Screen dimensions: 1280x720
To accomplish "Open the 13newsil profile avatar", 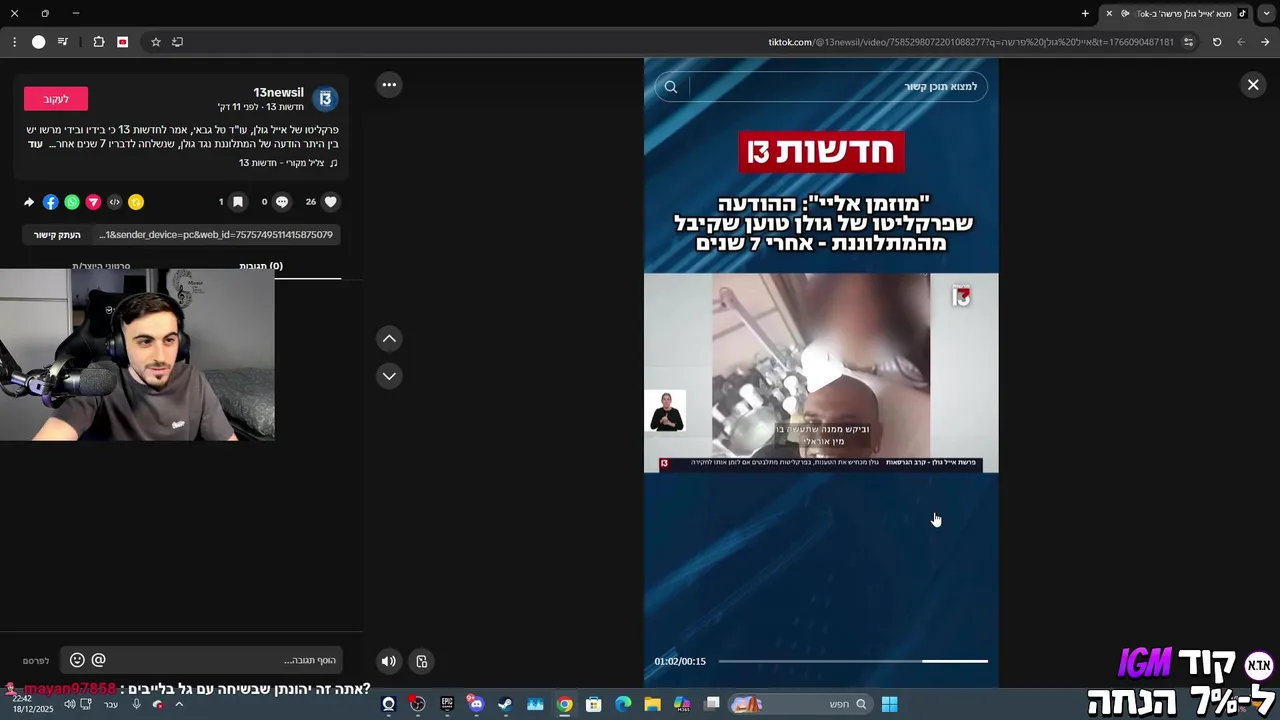I will [x=325, y=99].
